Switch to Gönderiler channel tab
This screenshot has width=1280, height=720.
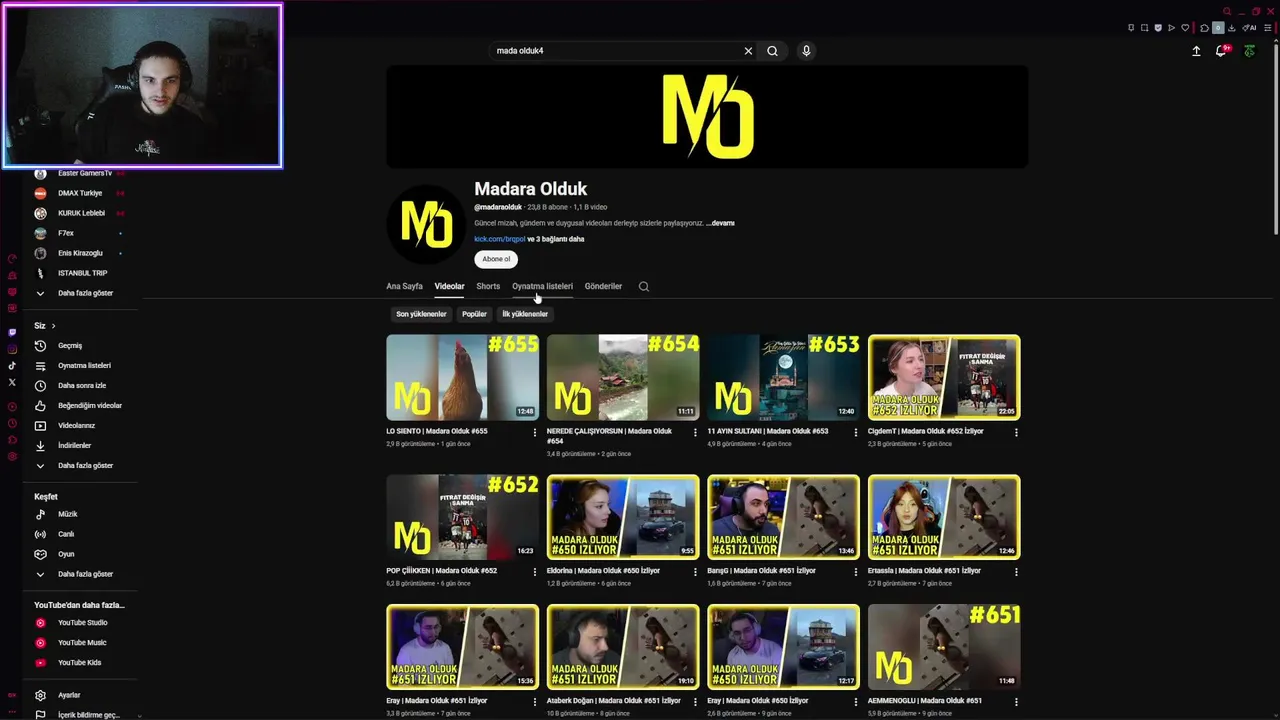click(603, 287)
